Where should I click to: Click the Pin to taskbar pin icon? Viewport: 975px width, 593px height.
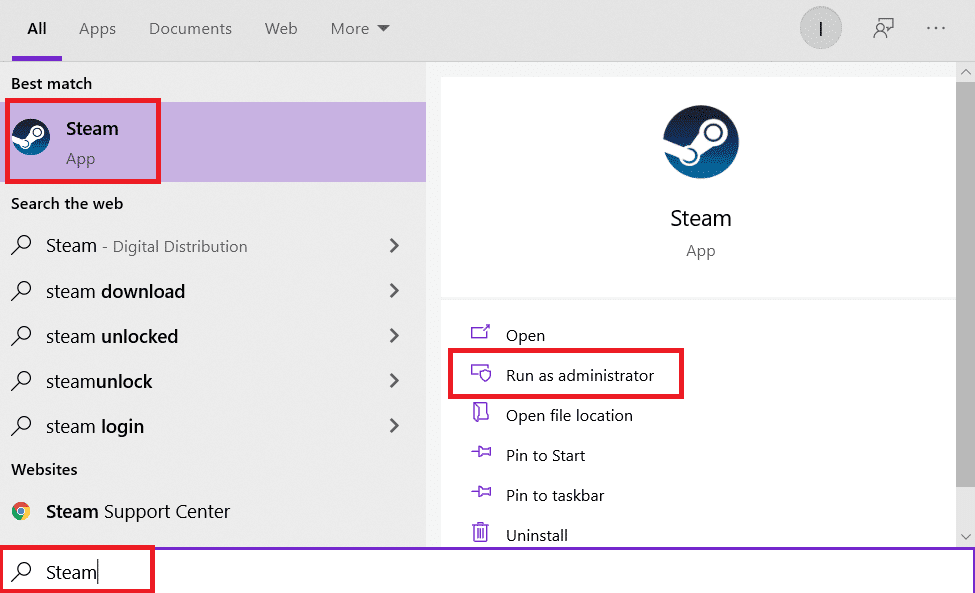click(x=482, y=494)
